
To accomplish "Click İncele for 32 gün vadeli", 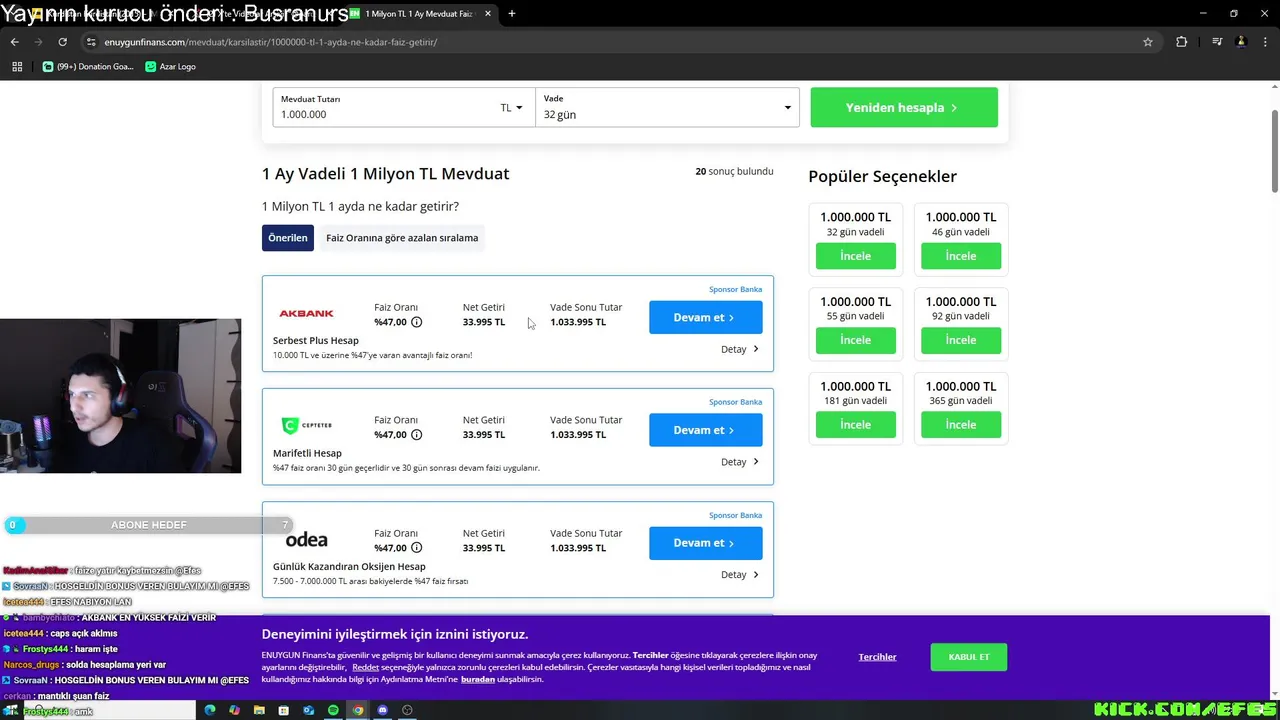I will pyautogui.click(x=855, y=256).
